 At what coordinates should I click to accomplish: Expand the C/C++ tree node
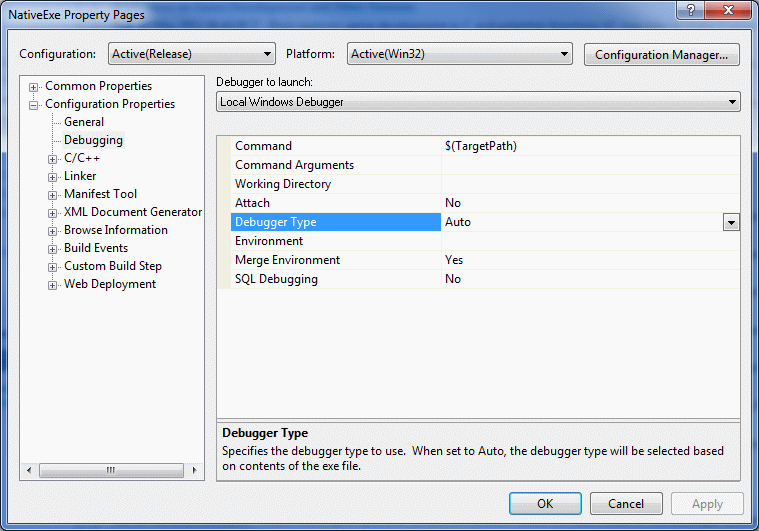pyautogui.click(x=53, y=158)
